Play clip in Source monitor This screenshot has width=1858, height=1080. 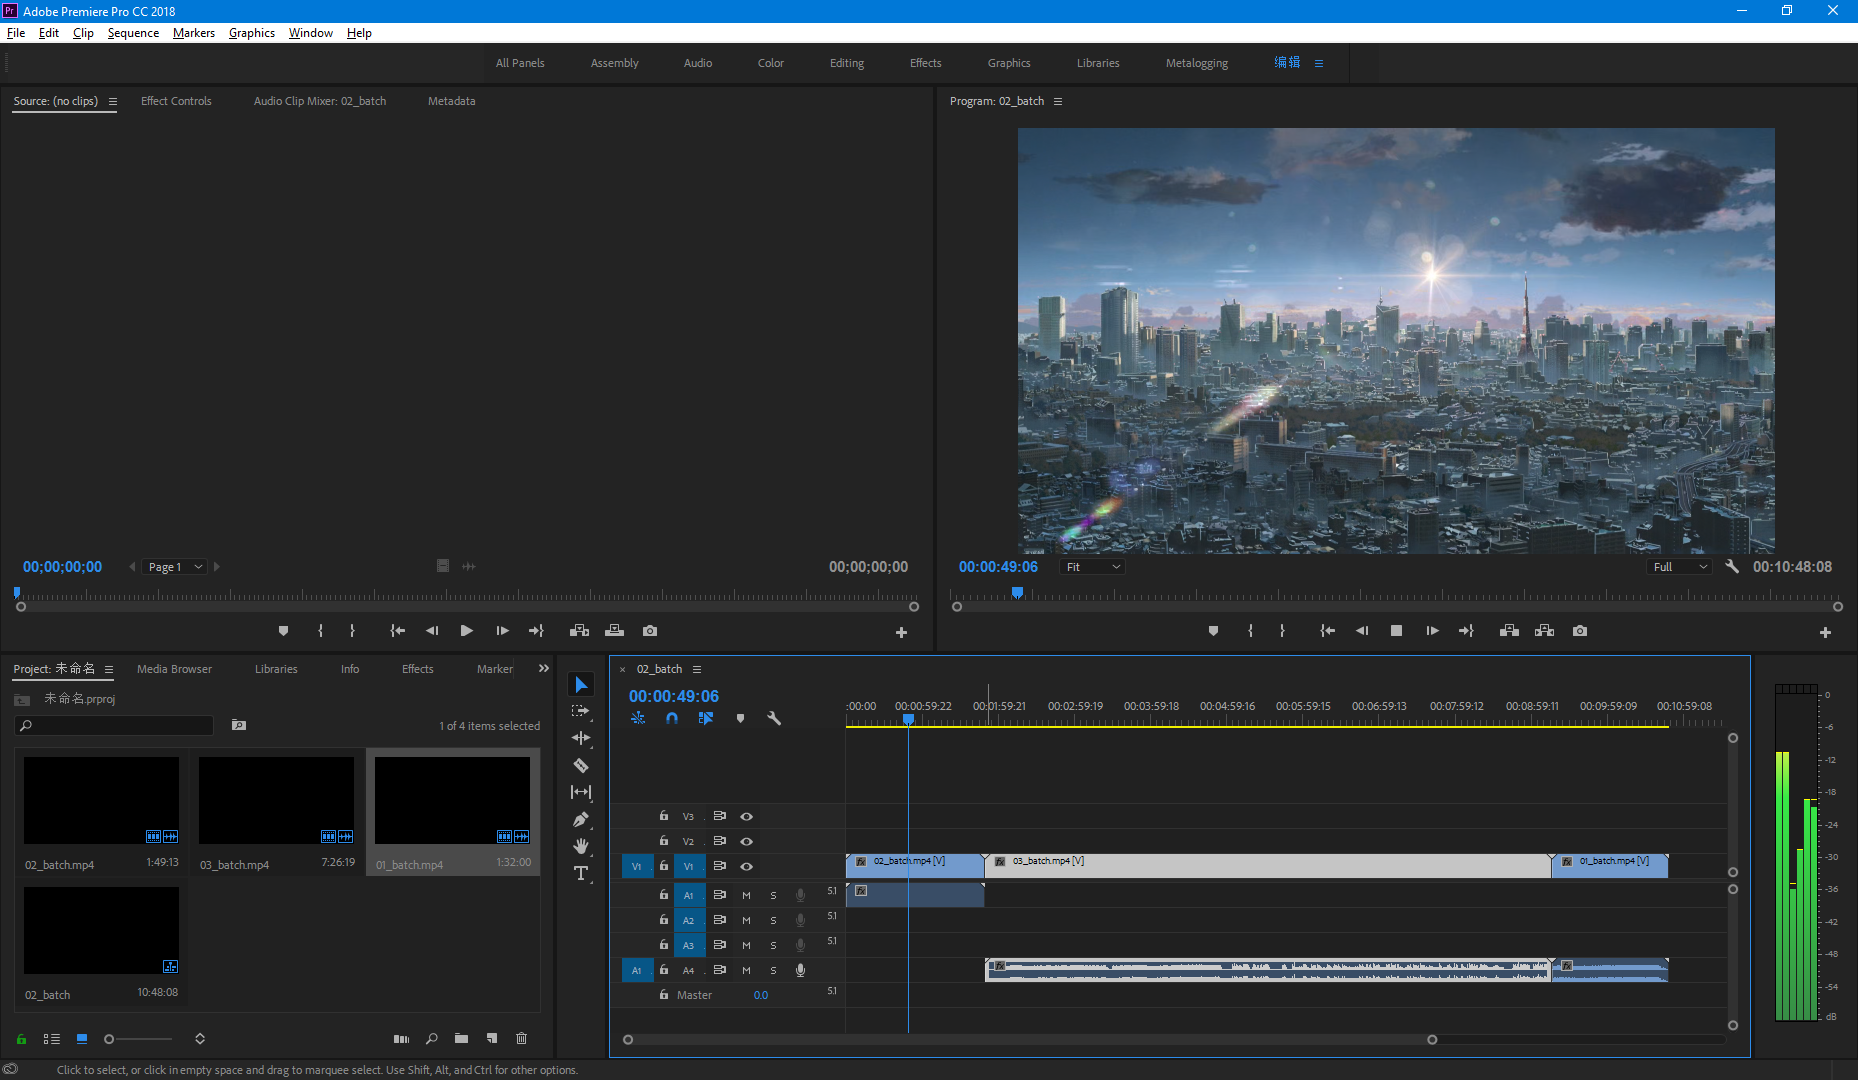466,631
